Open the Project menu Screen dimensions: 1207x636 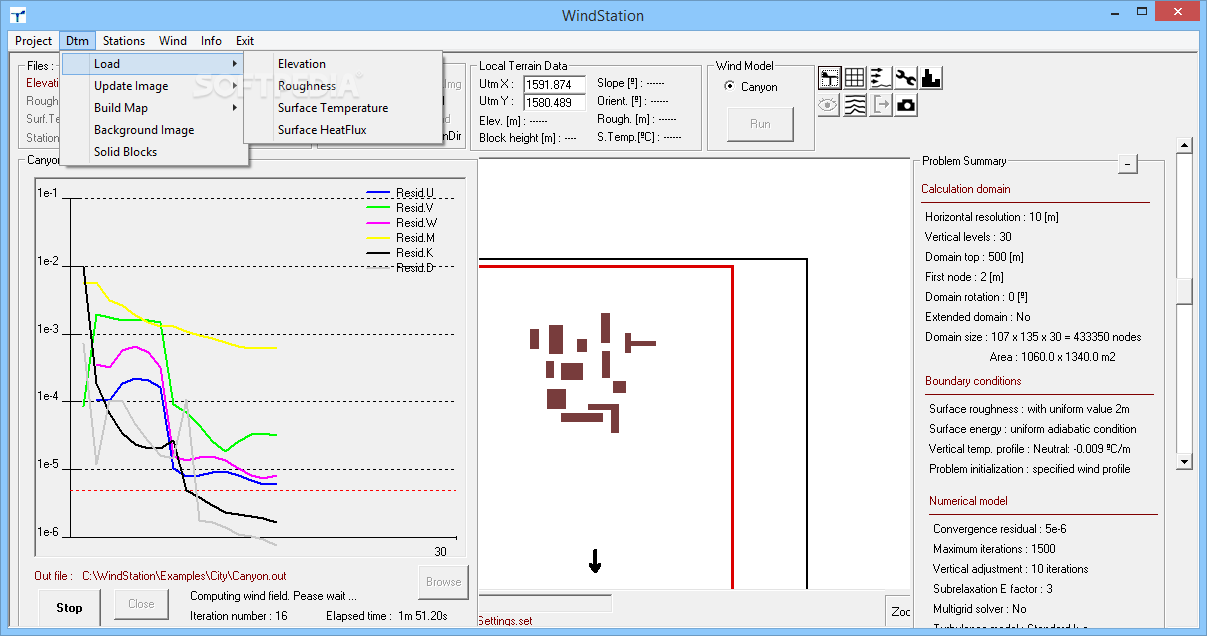point(34,41)
